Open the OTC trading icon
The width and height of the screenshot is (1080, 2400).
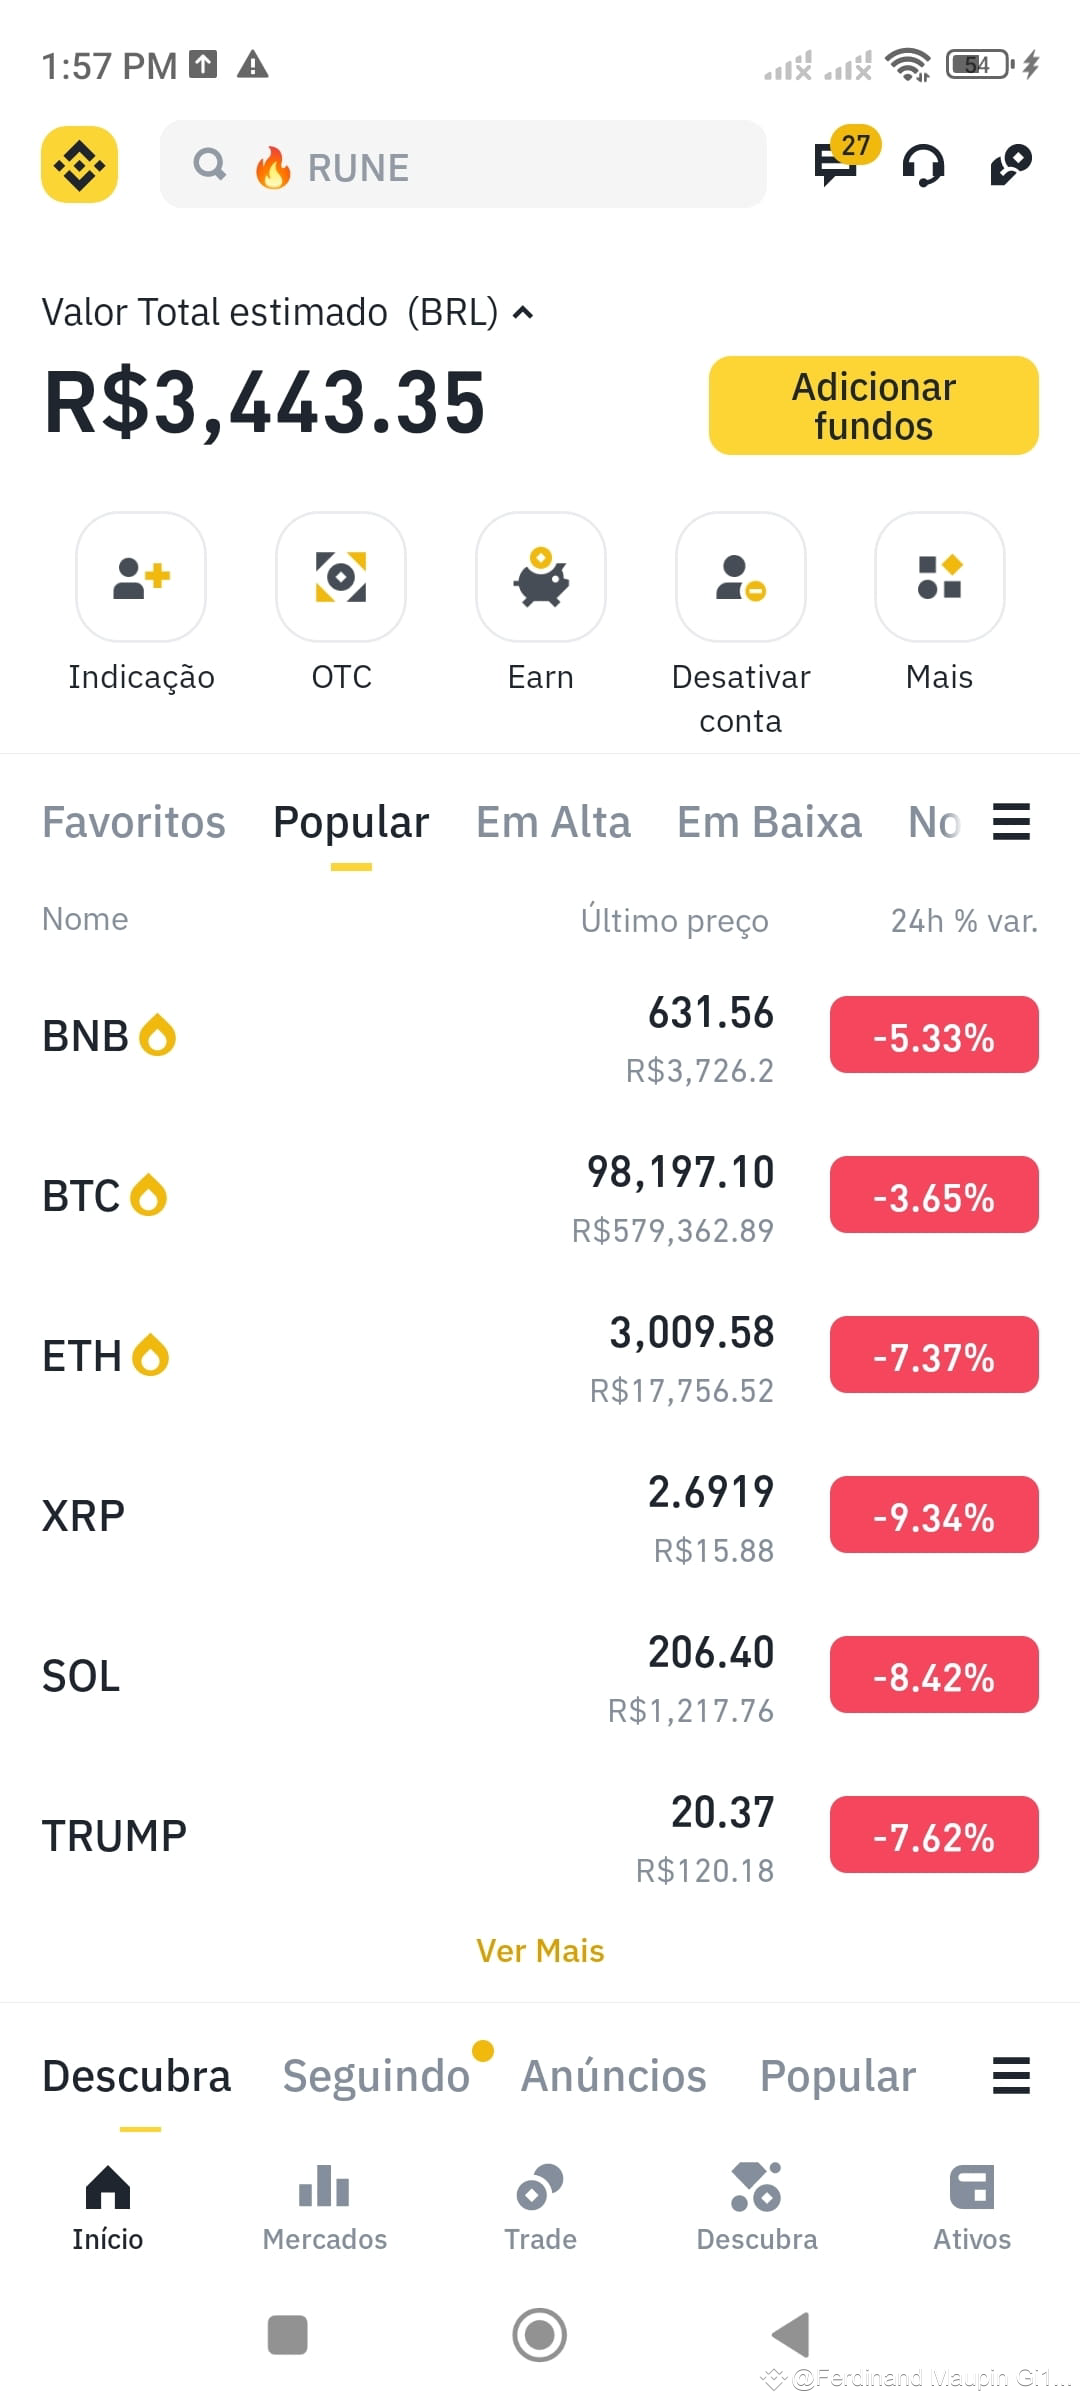coord(341,577)
